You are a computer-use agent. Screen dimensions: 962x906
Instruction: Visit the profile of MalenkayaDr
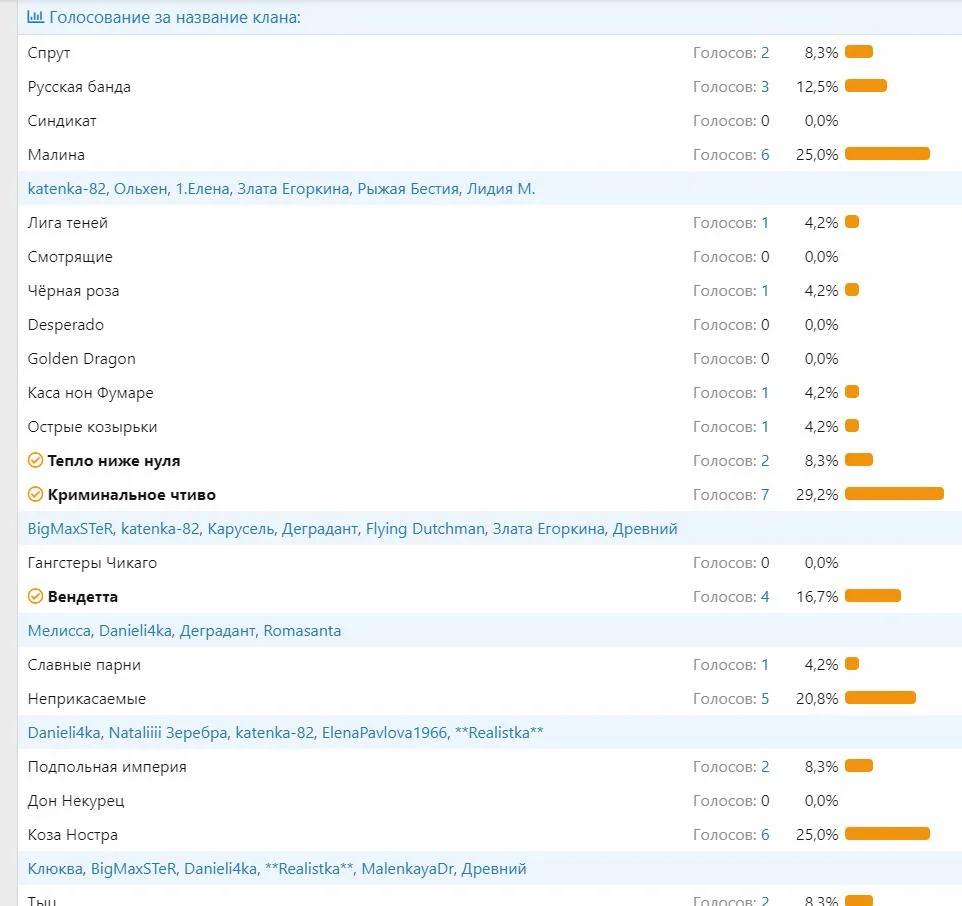(406, 869)
